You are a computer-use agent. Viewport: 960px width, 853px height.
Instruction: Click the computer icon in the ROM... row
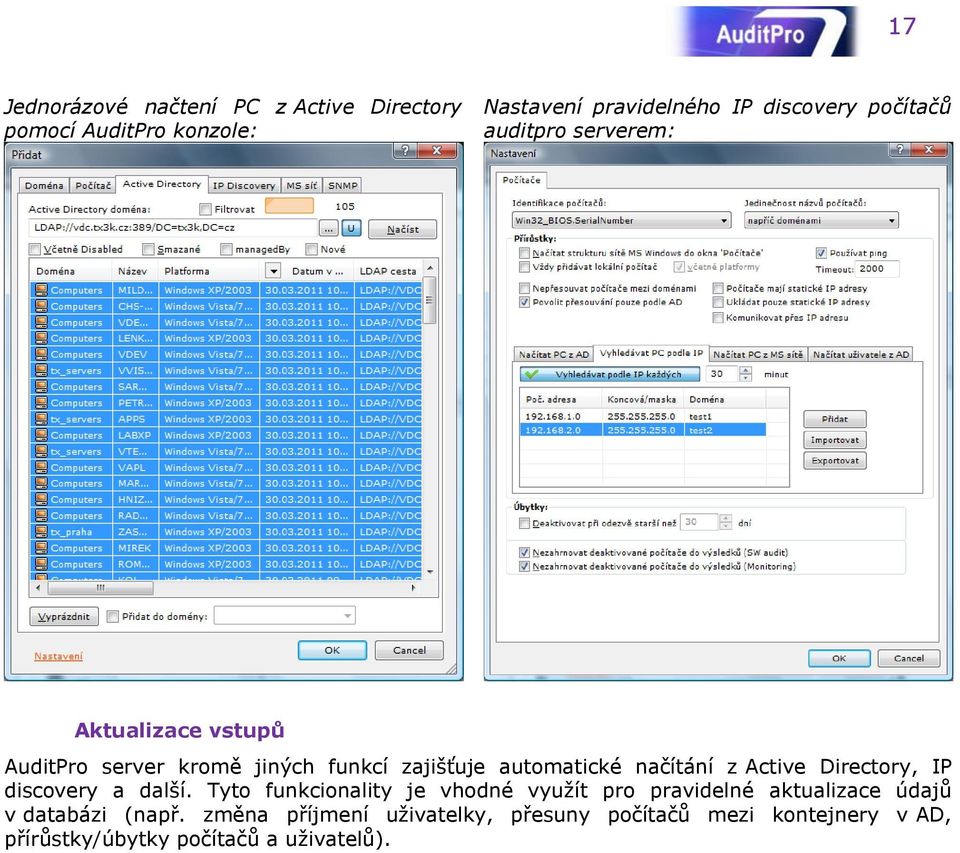click(41, 564)
